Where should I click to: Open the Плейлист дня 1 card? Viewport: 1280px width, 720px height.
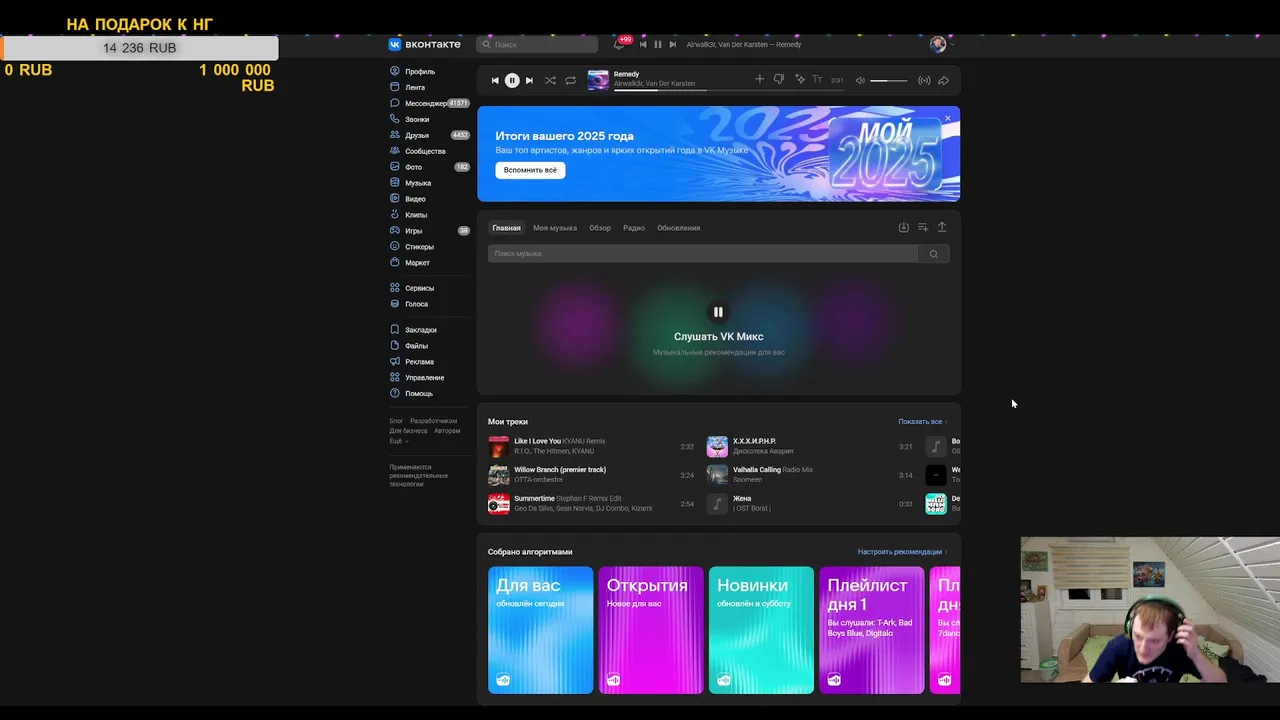pos(872,630)
